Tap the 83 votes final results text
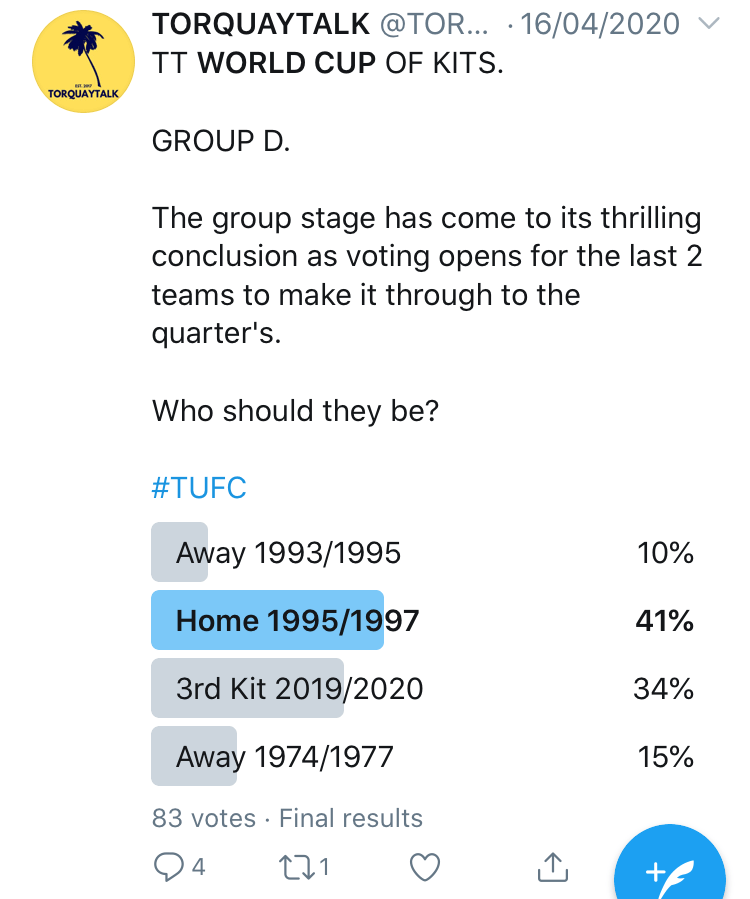This screenshot has height=899, width=750. (x=287, y=818)
